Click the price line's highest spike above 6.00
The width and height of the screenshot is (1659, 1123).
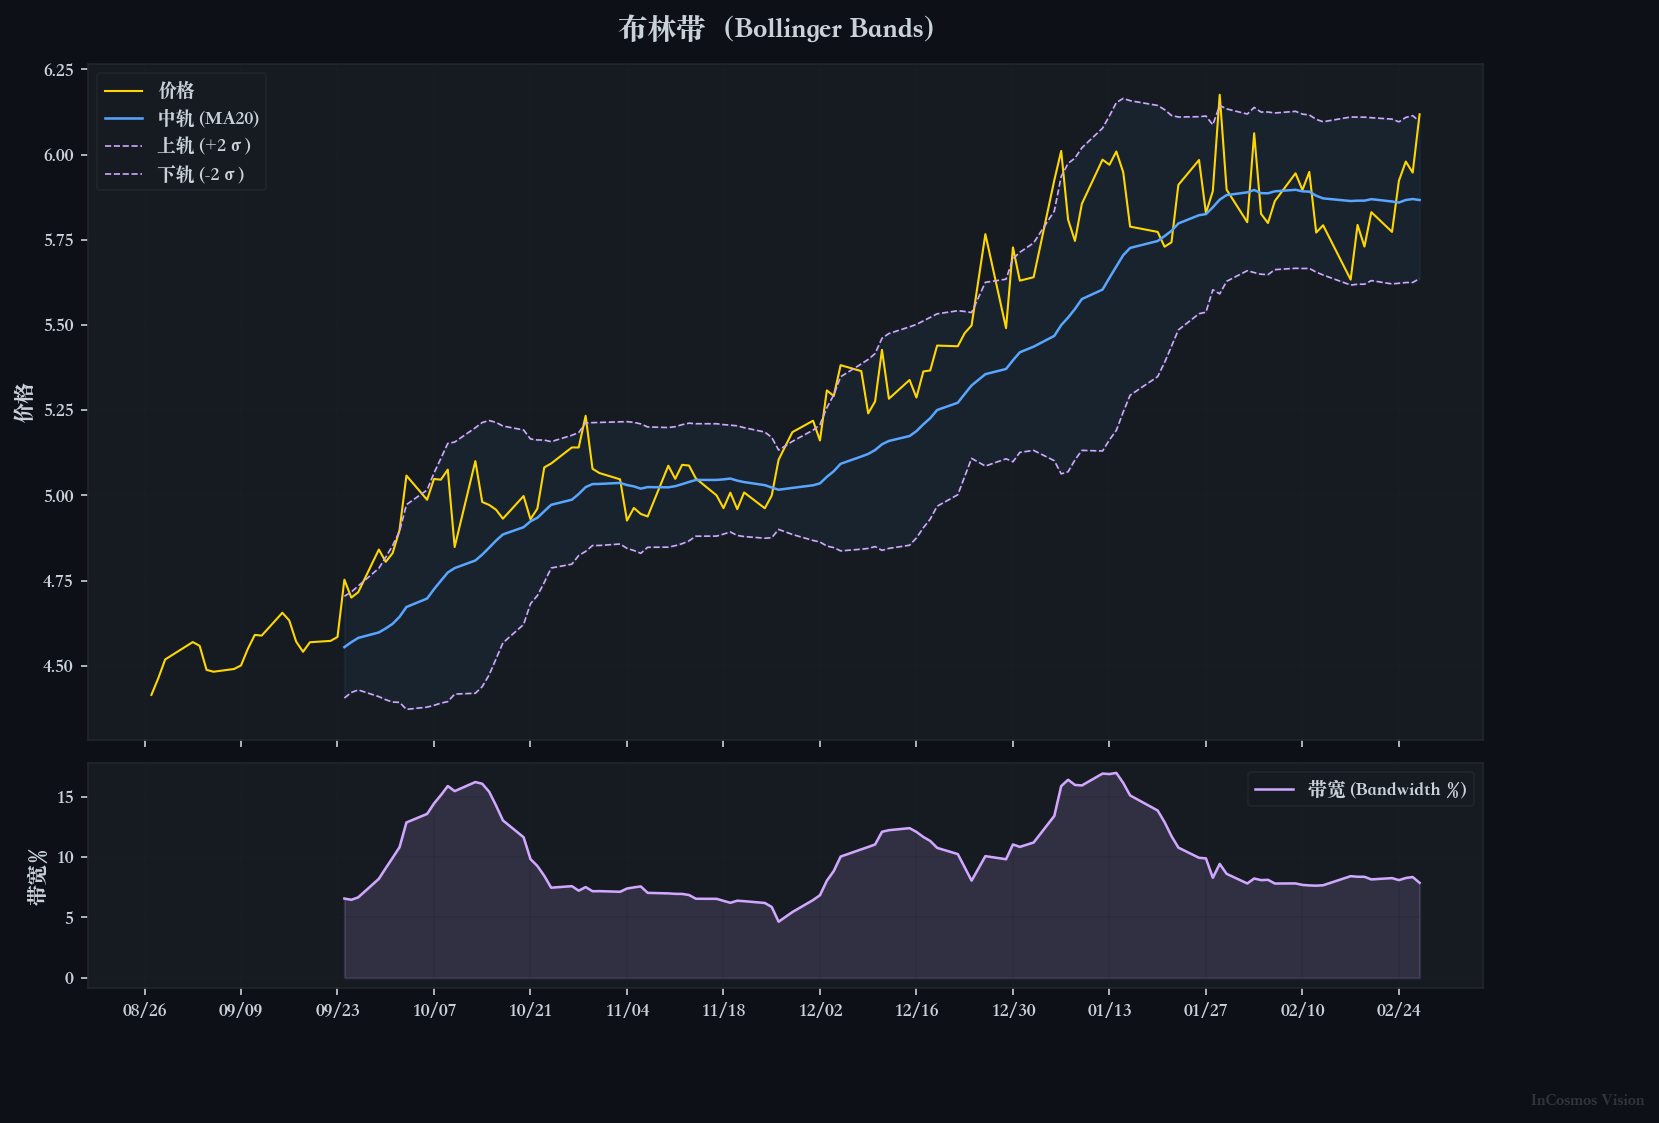click(x=1219, y=96)
